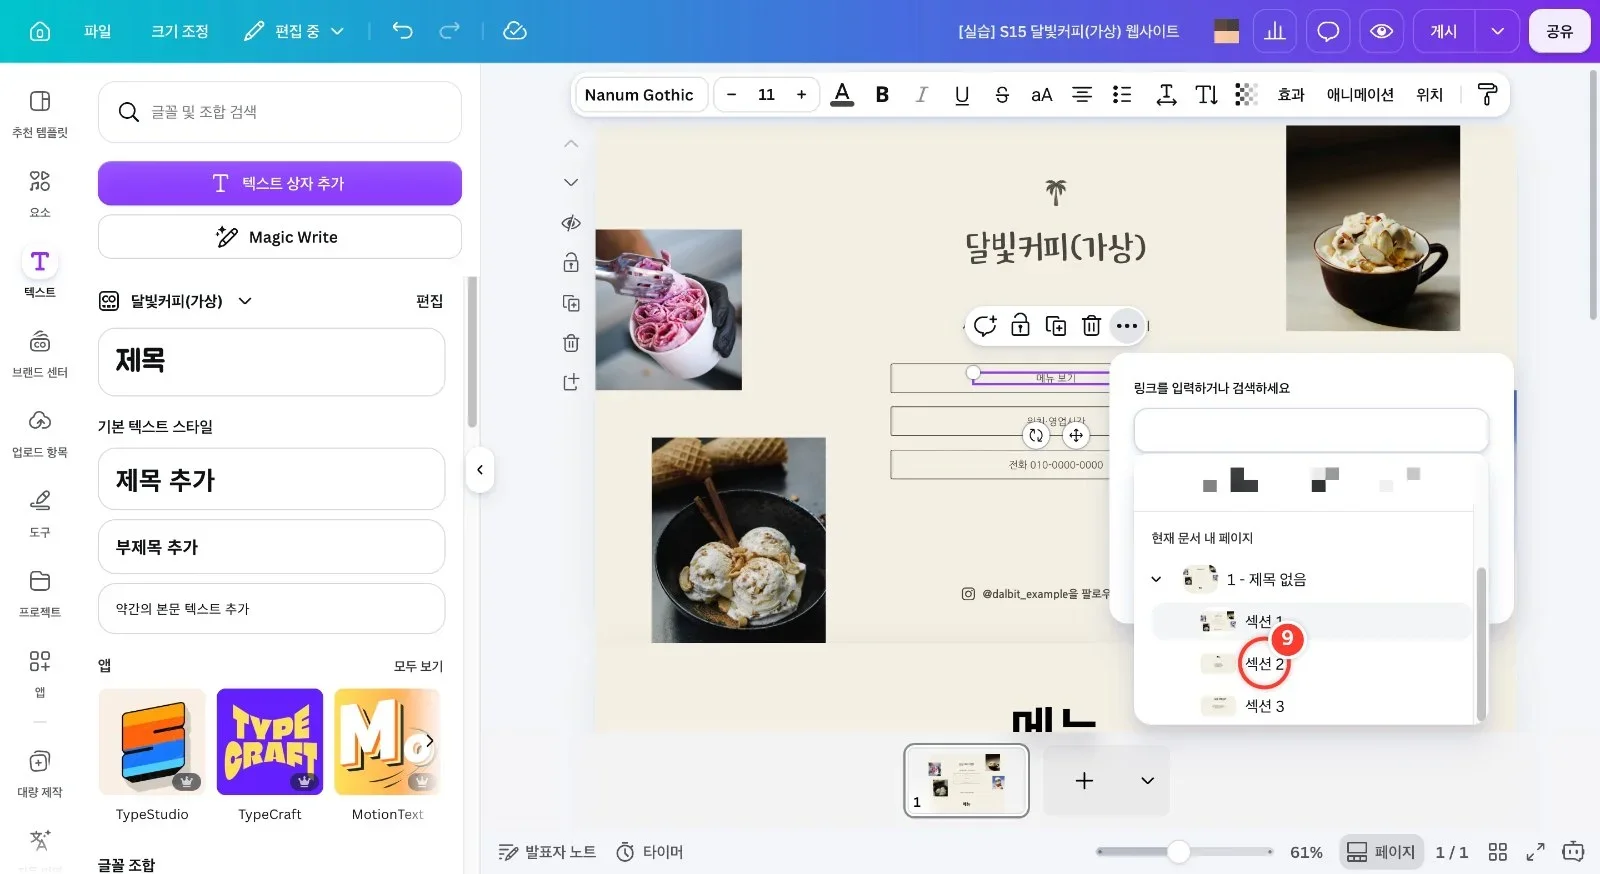The image size is (1600, 874).
Task: Open 위치 position panel
Action: 1429,95
